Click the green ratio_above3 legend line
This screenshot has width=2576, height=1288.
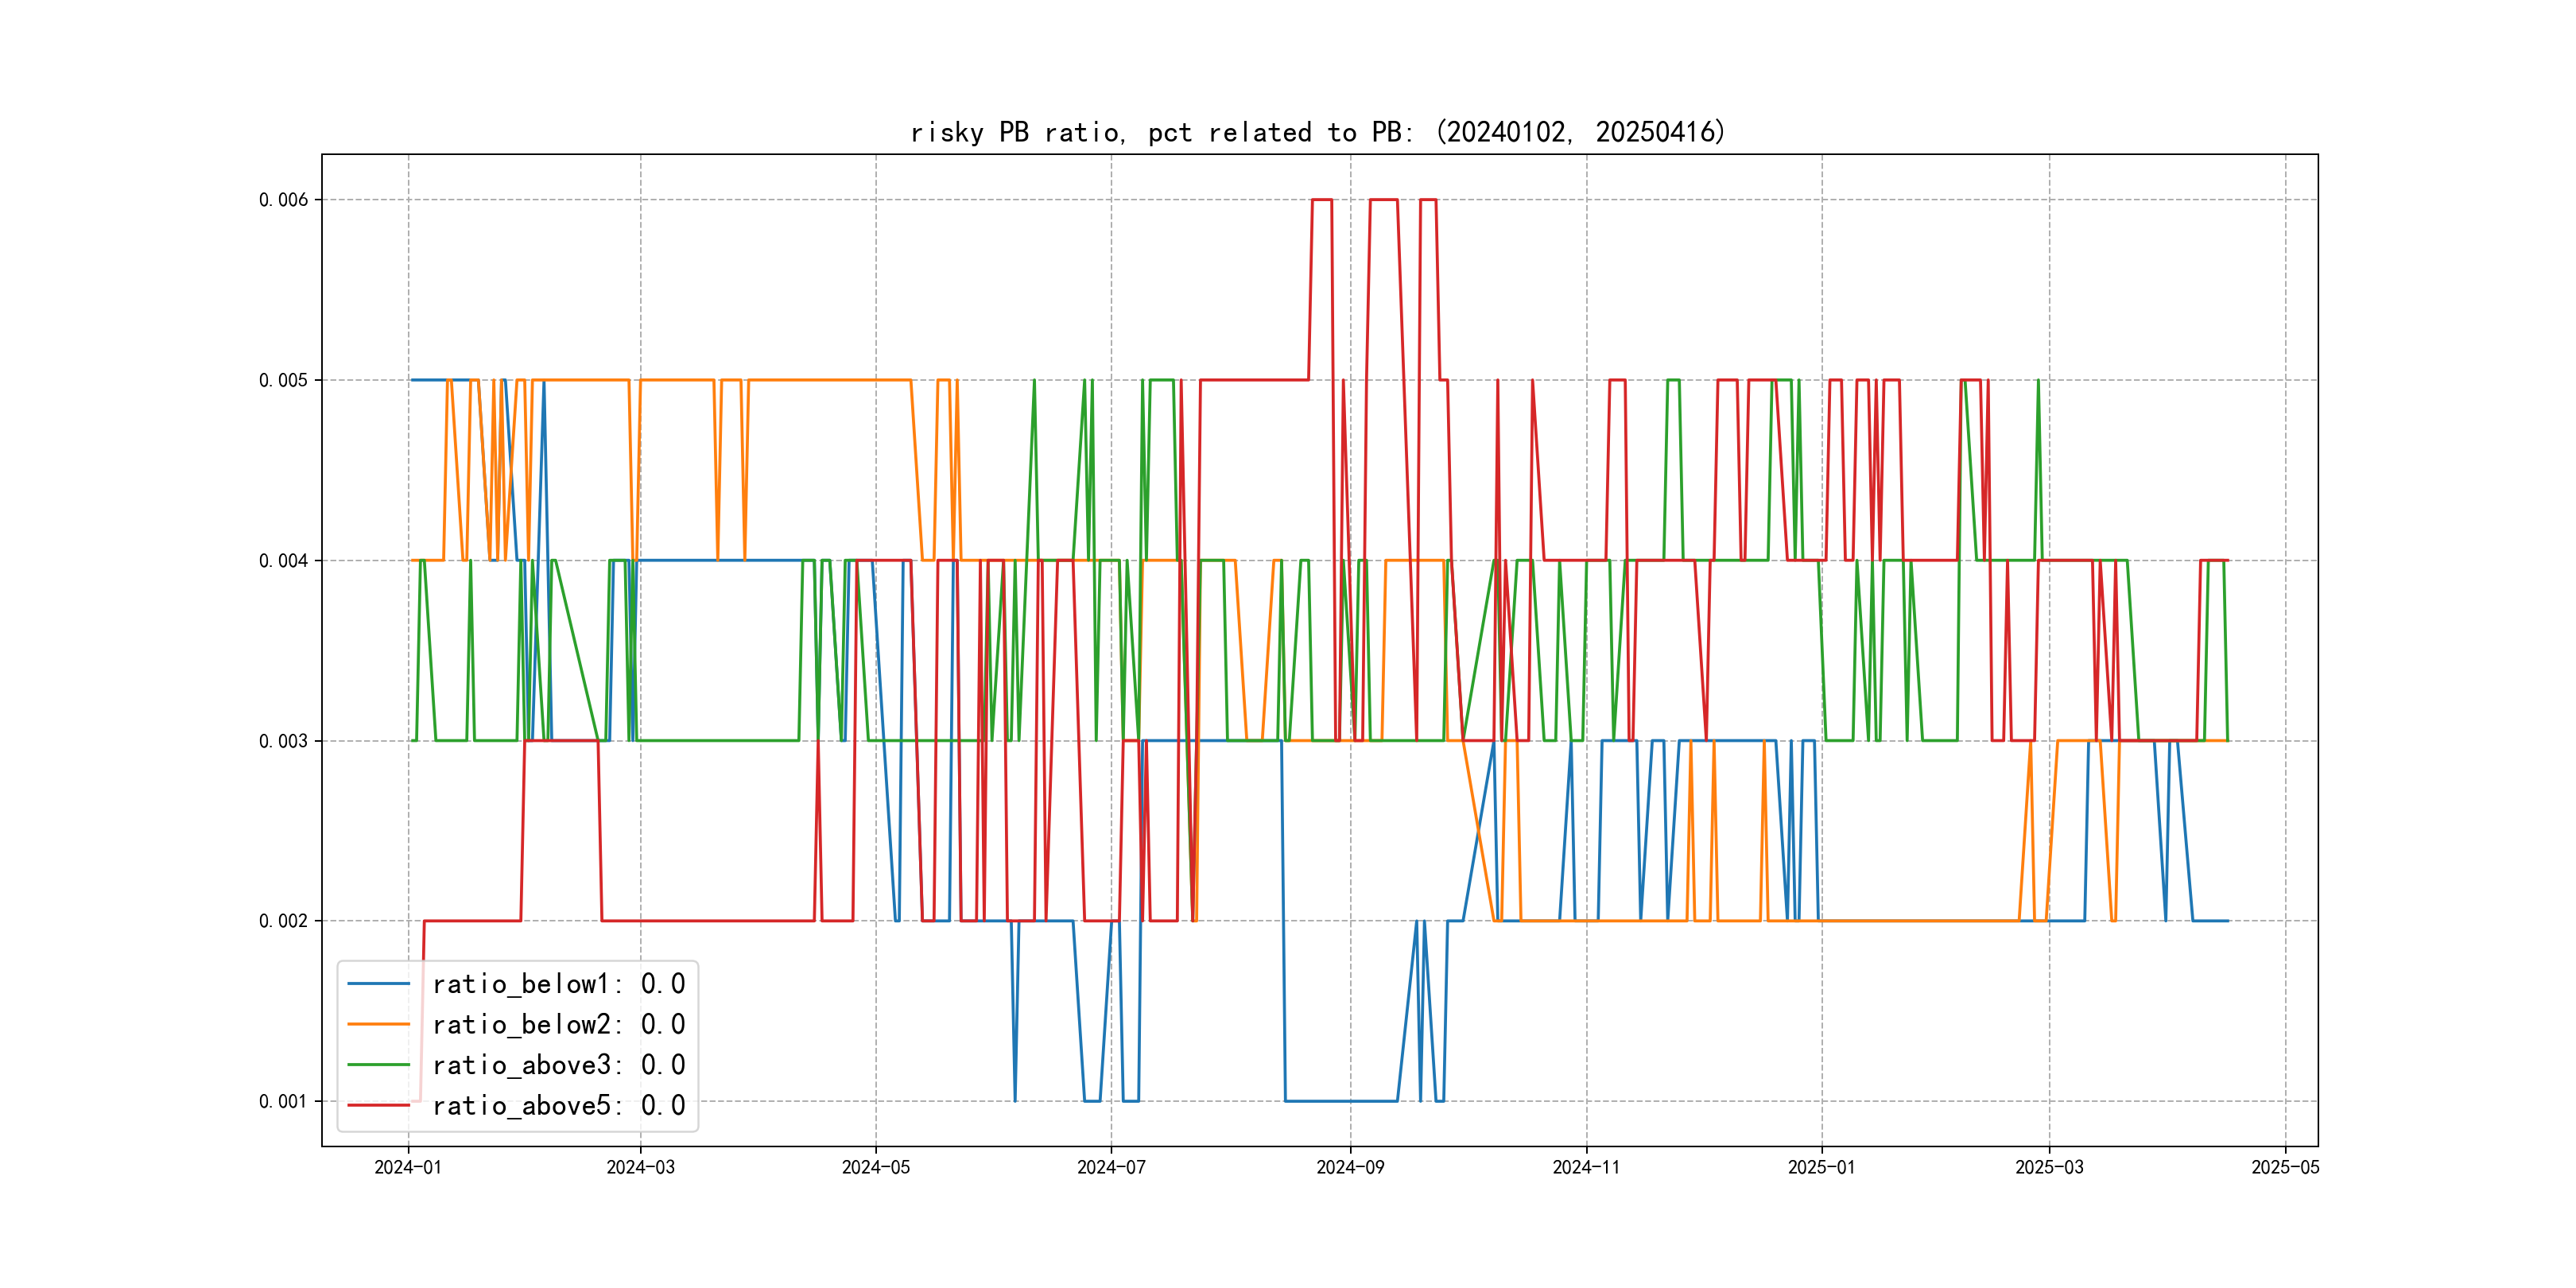coord(378,1065)
